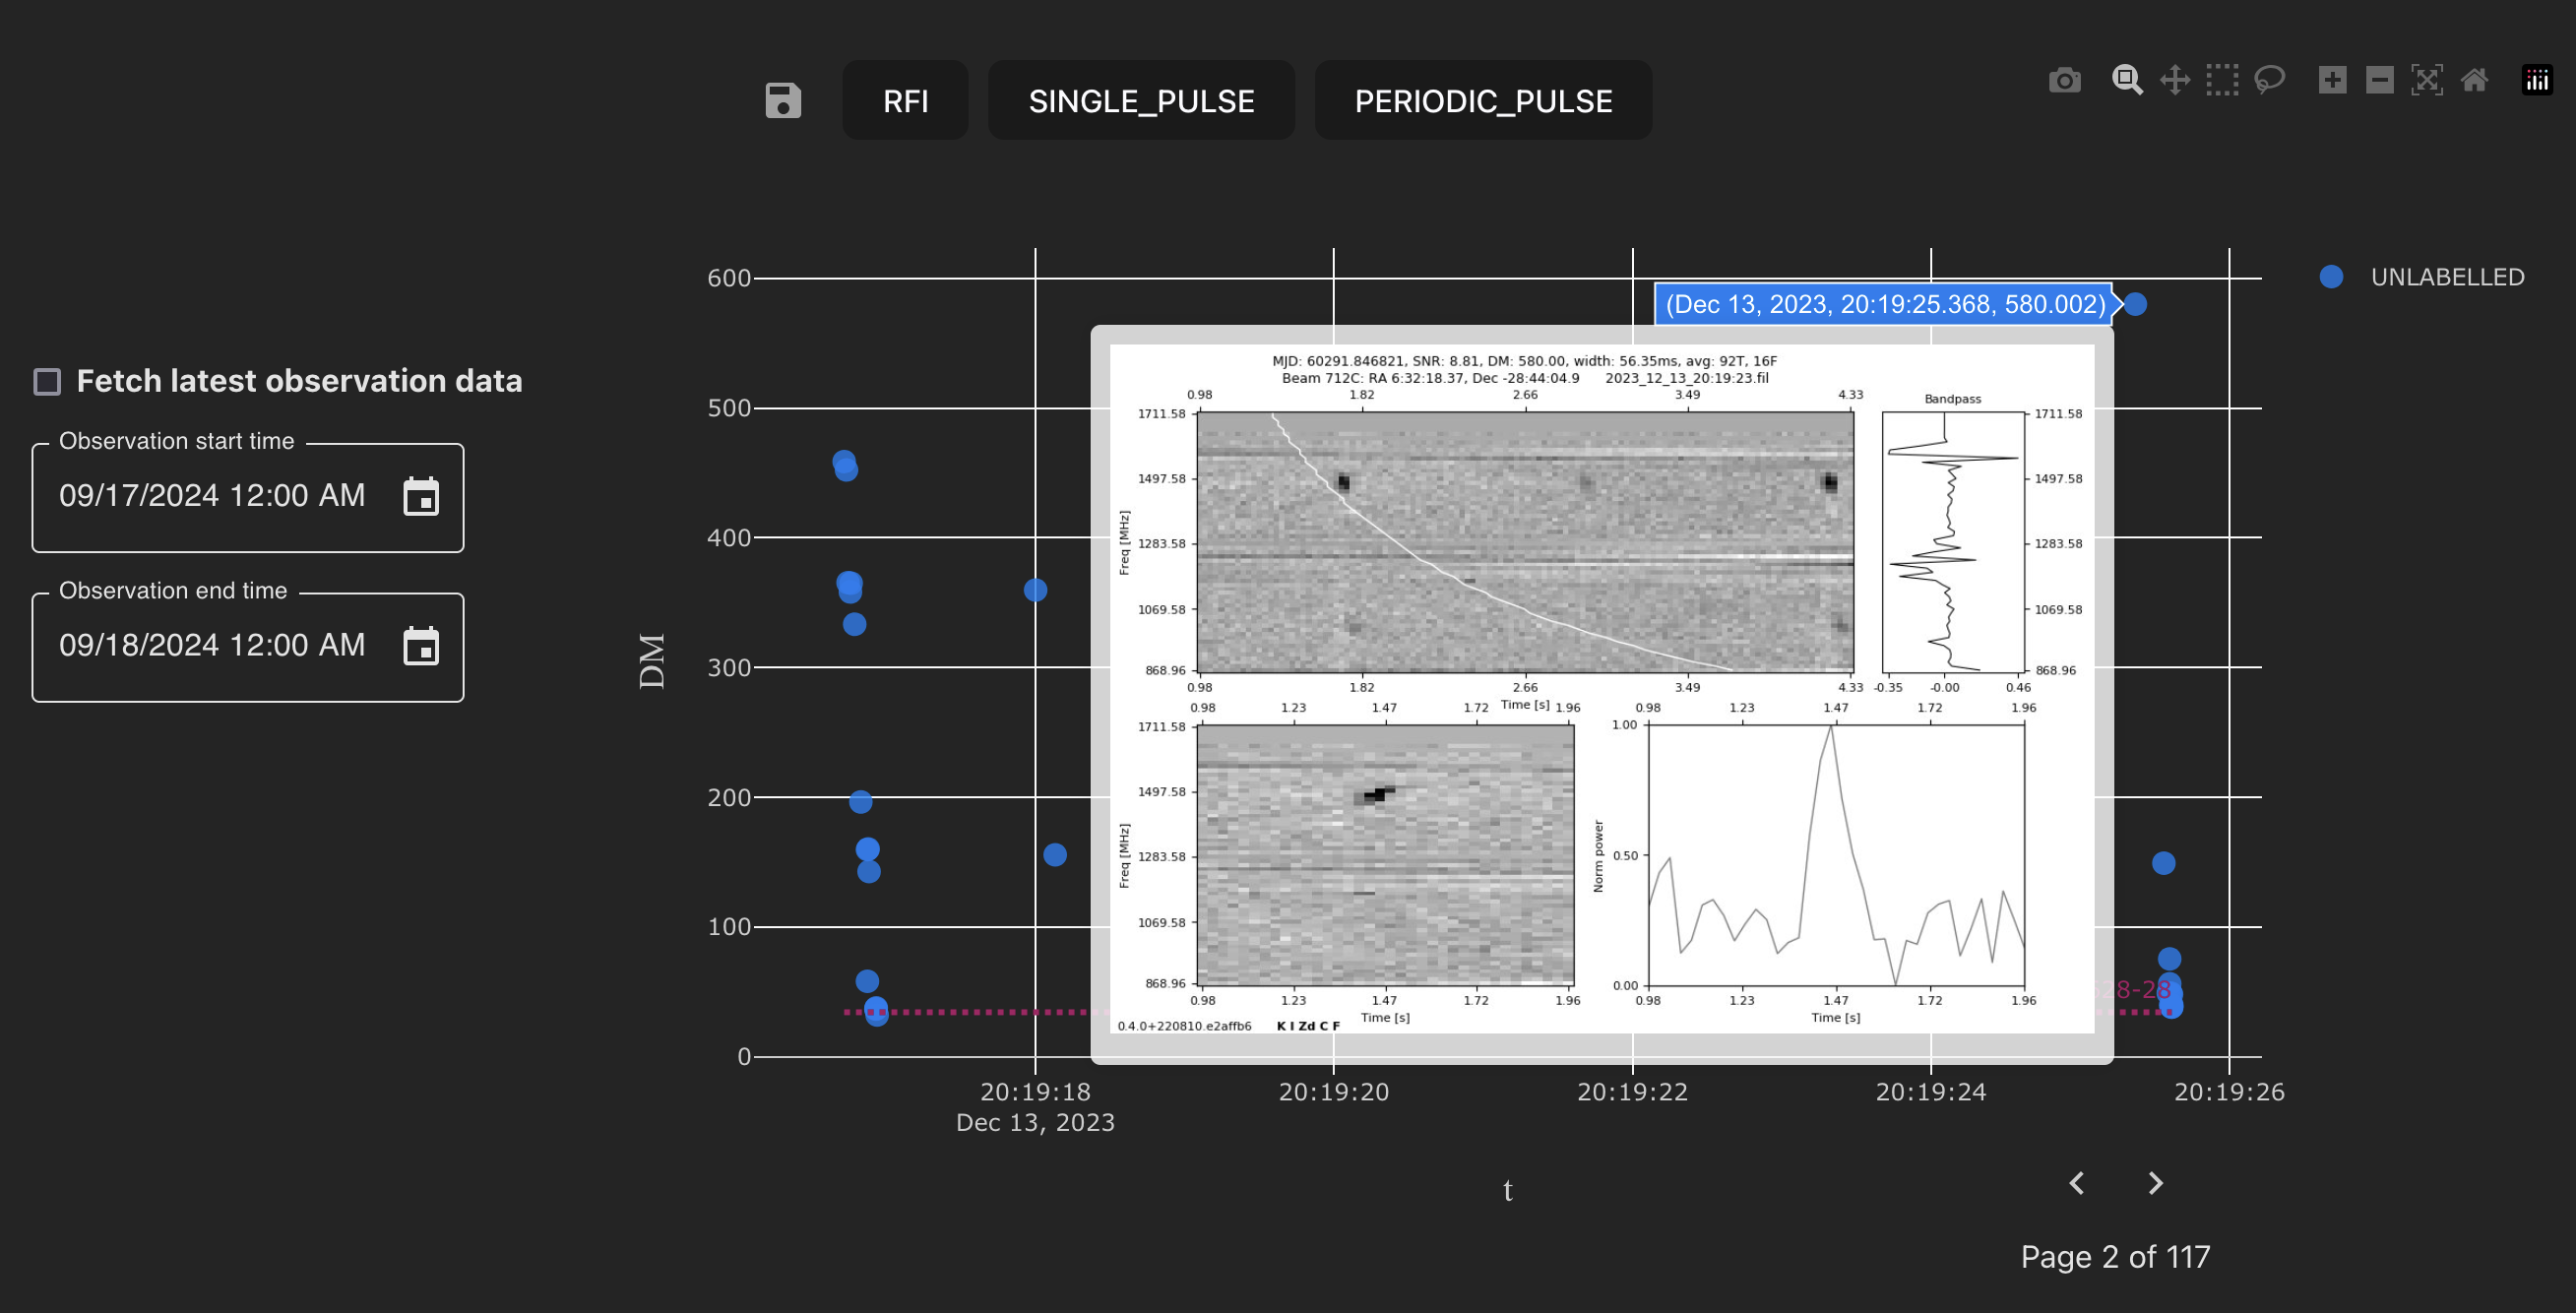
Task: Toggle UNLABELLED legend entry
Action: [2422, 277]
